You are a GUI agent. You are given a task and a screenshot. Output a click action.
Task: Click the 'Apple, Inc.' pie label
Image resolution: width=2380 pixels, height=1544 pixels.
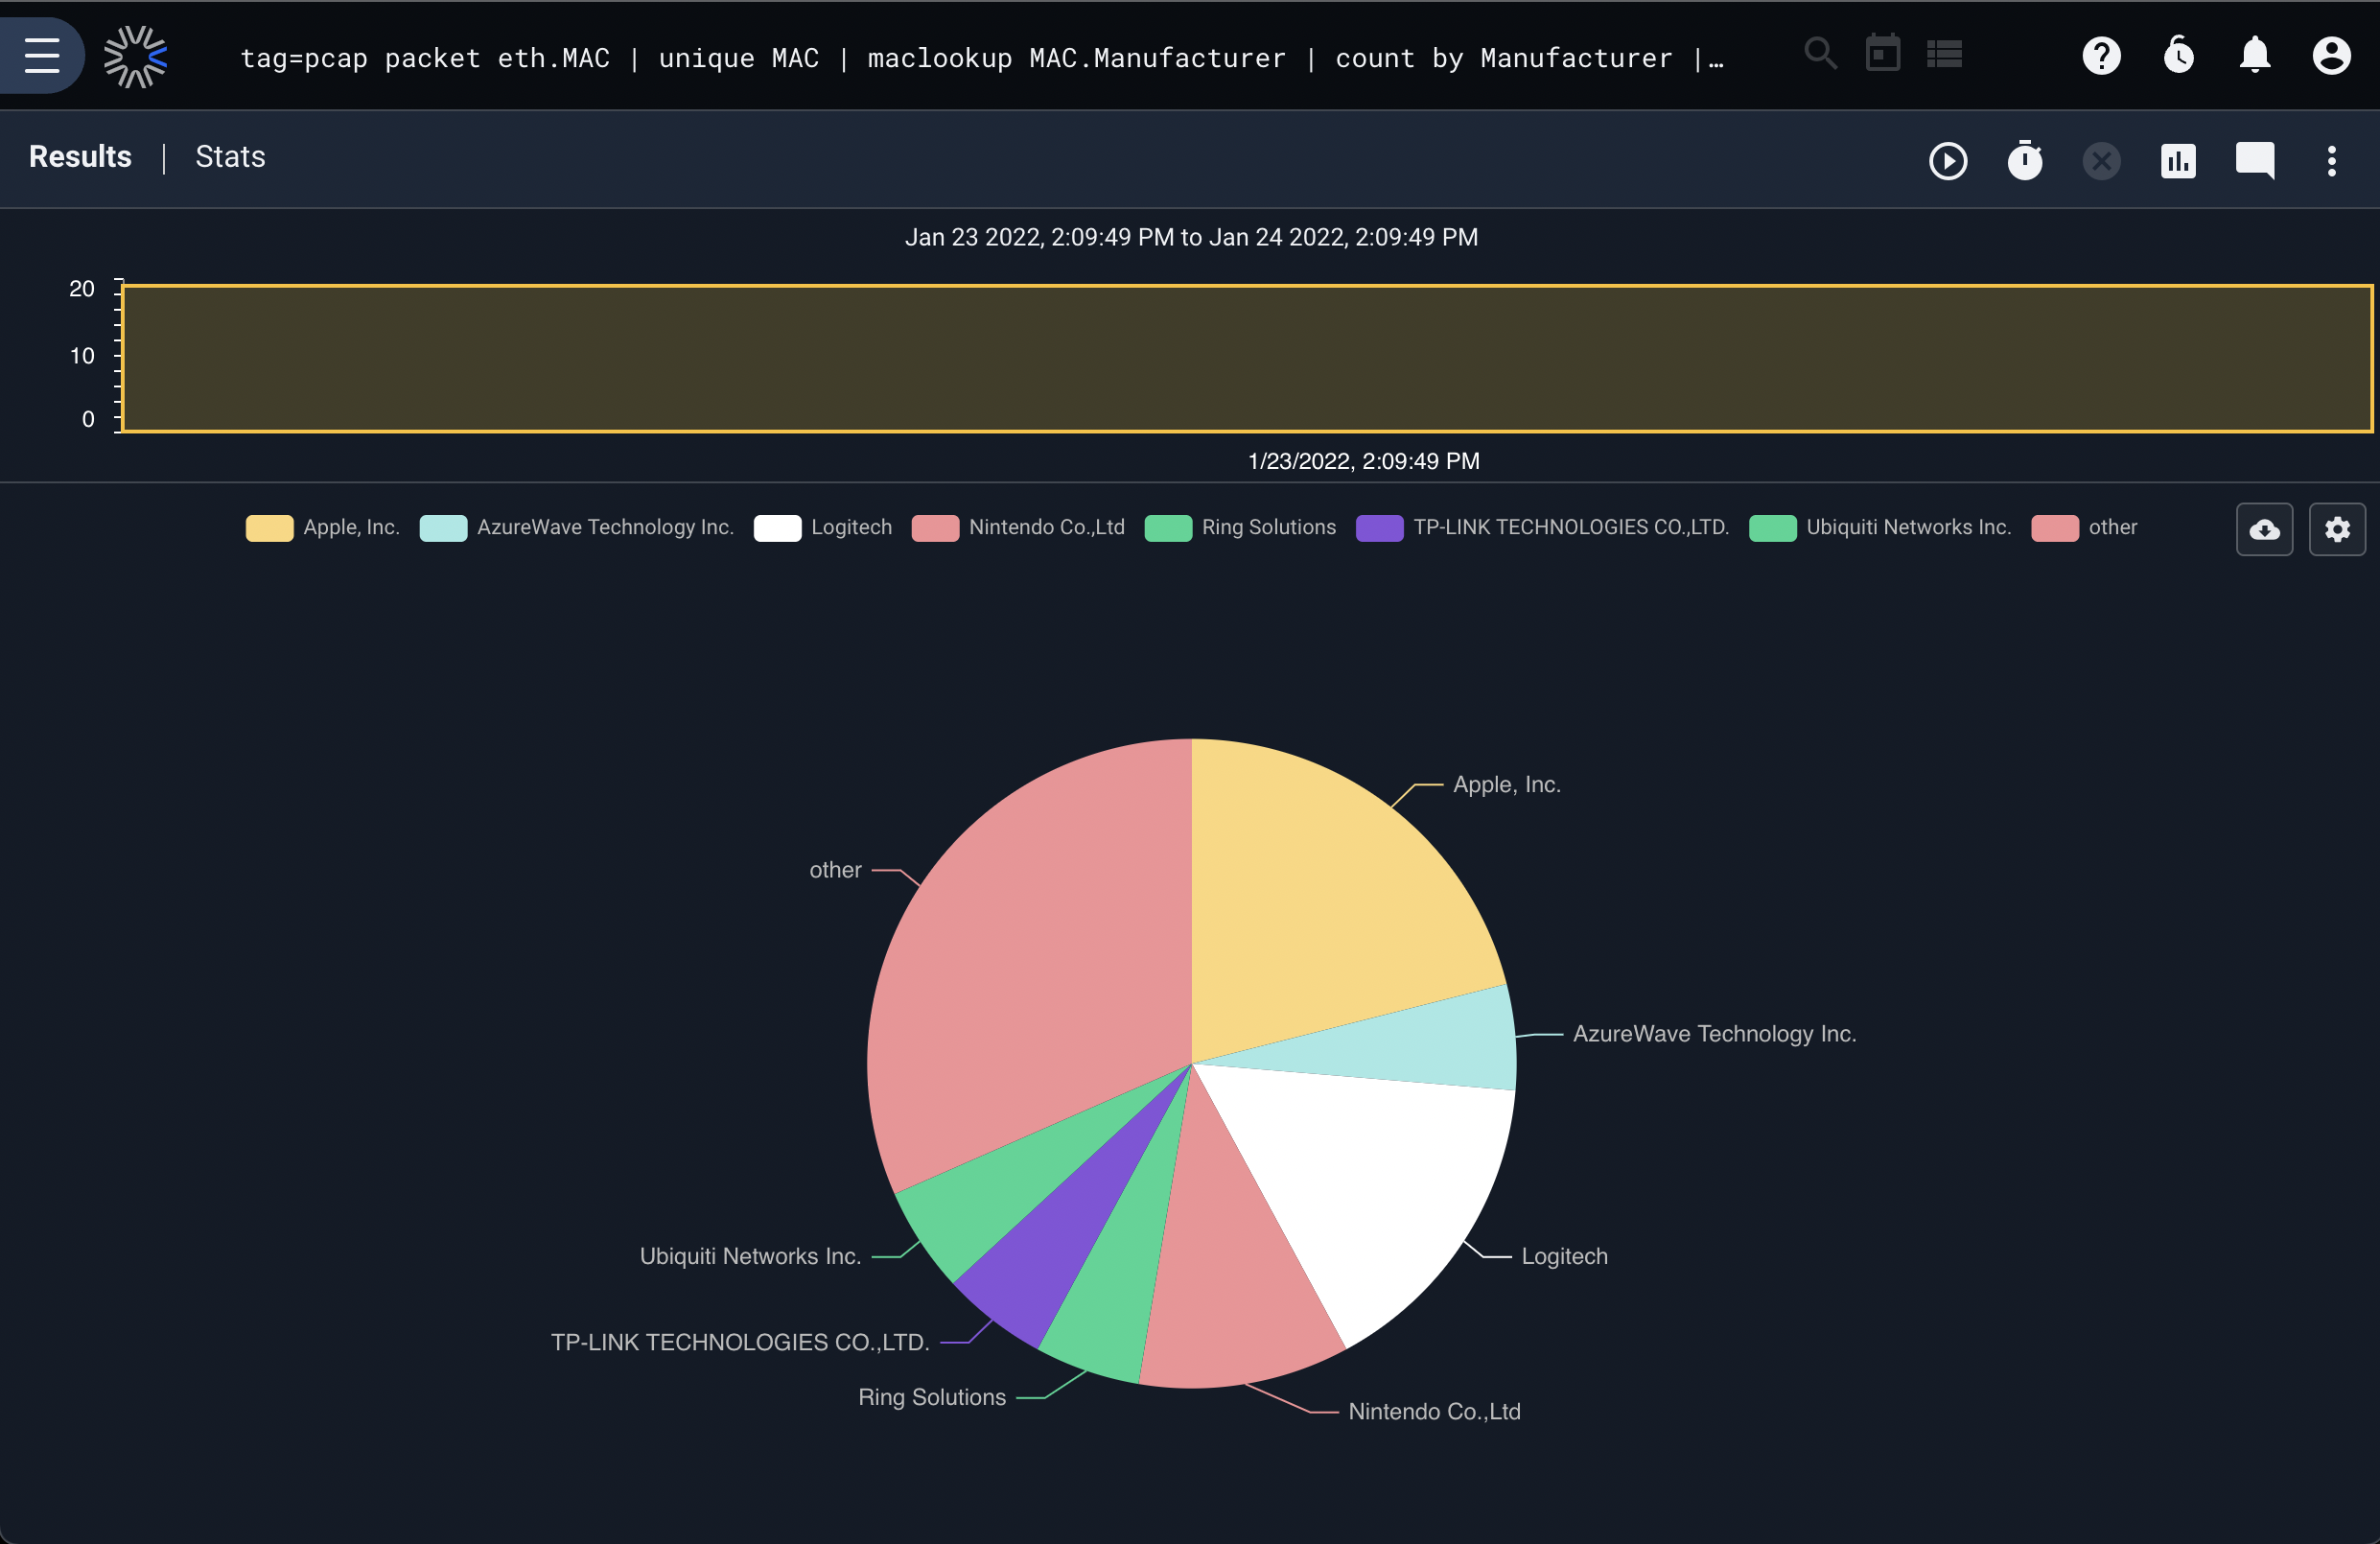click(x=1506, y=785)
